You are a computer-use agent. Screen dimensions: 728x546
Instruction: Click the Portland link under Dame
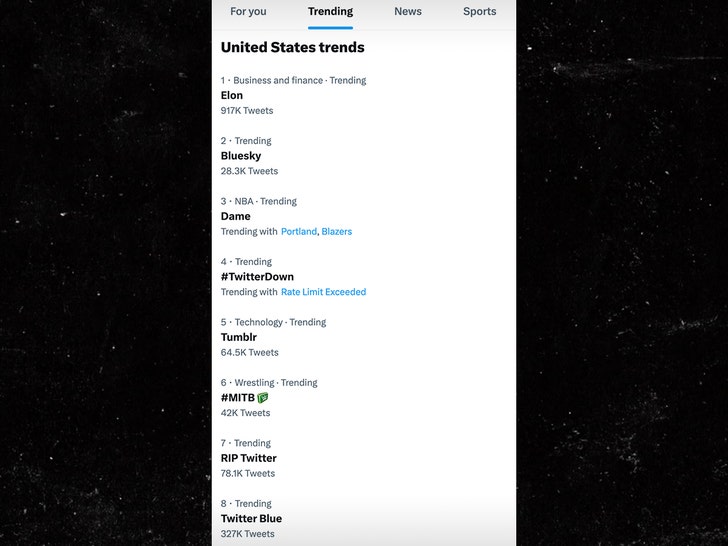(x=298, y=232)
